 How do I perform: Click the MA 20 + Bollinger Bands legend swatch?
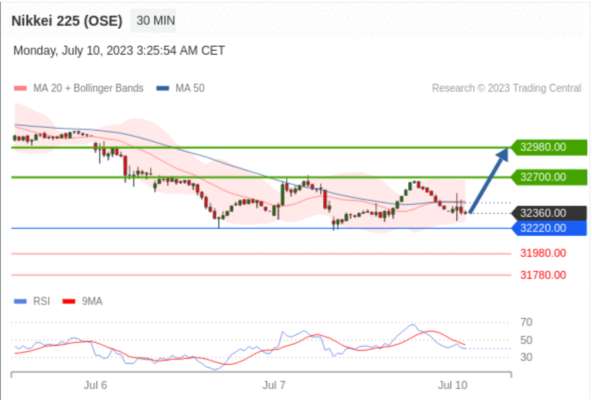[20, 88]
